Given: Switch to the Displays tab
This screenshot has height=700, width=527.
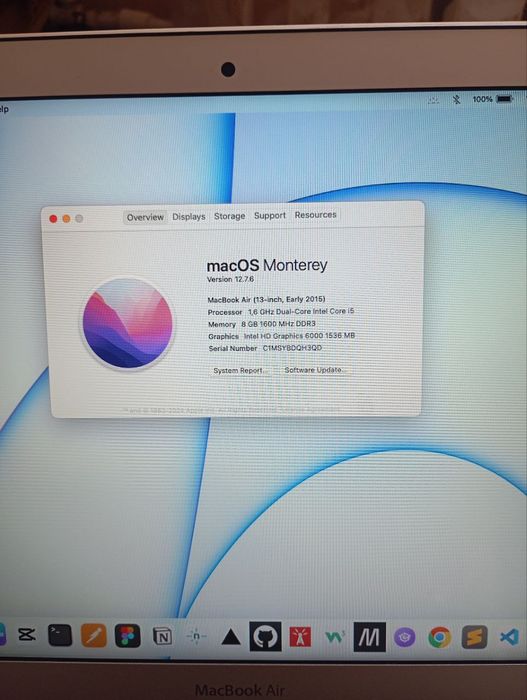Looking at the screenshot, I should click(189, 217).
